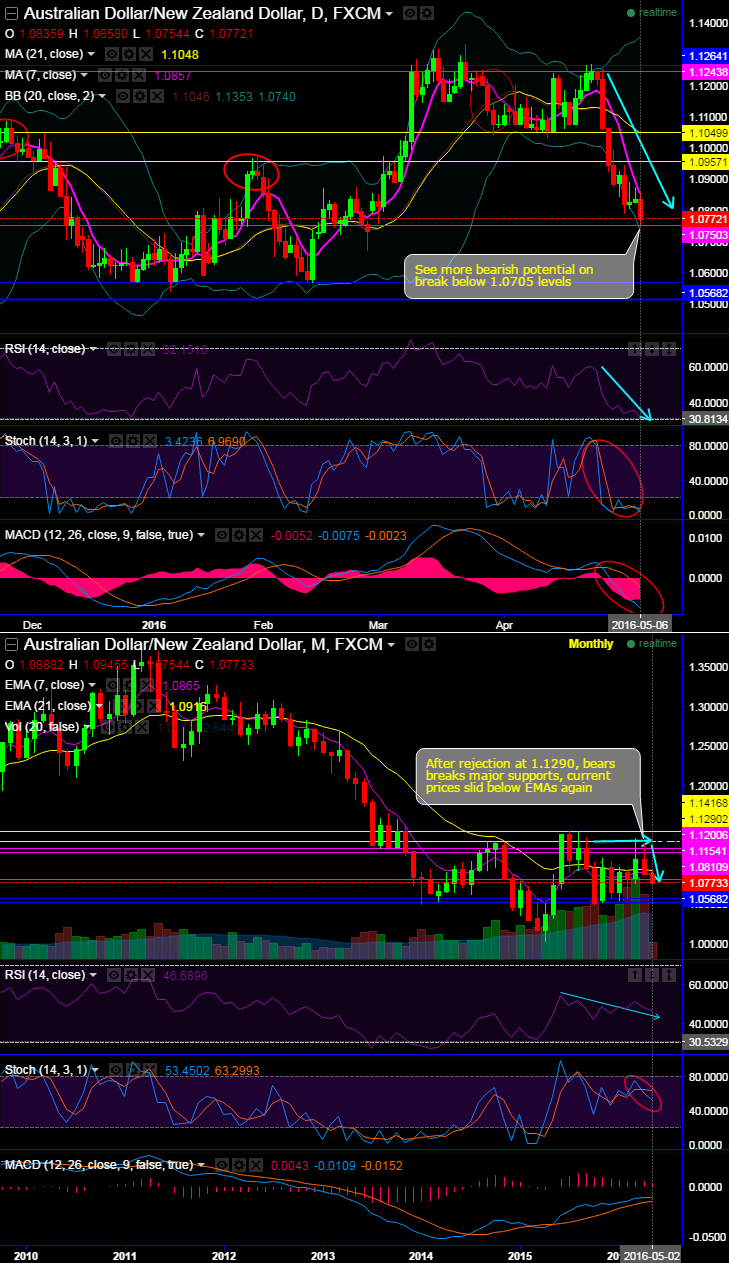Screen dimensions: 729x1263
Task: Expand daily MACD dropdown arrow
Action: pyautogui.click(x=203, y=535)
